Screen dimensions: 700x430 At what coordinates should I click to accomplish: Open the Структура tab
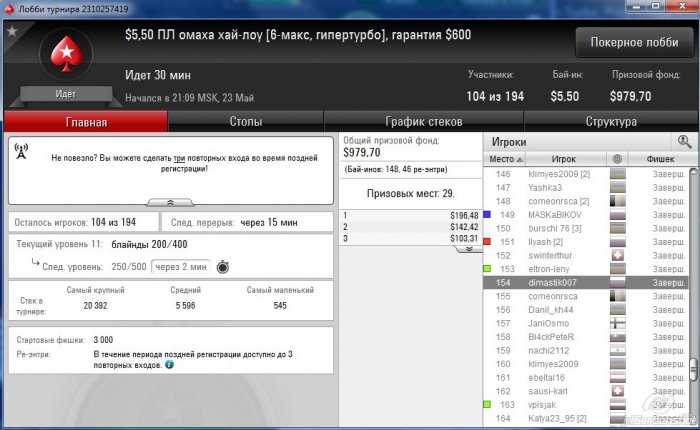pyautogui.click(x=611, y=121)
